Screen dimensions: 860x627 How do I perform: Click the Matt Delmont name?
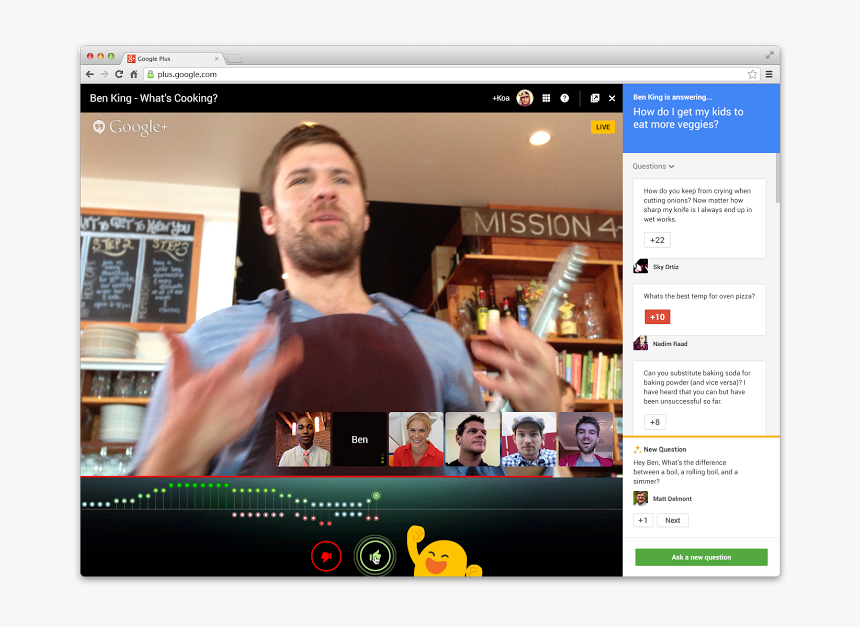[672, 499]
